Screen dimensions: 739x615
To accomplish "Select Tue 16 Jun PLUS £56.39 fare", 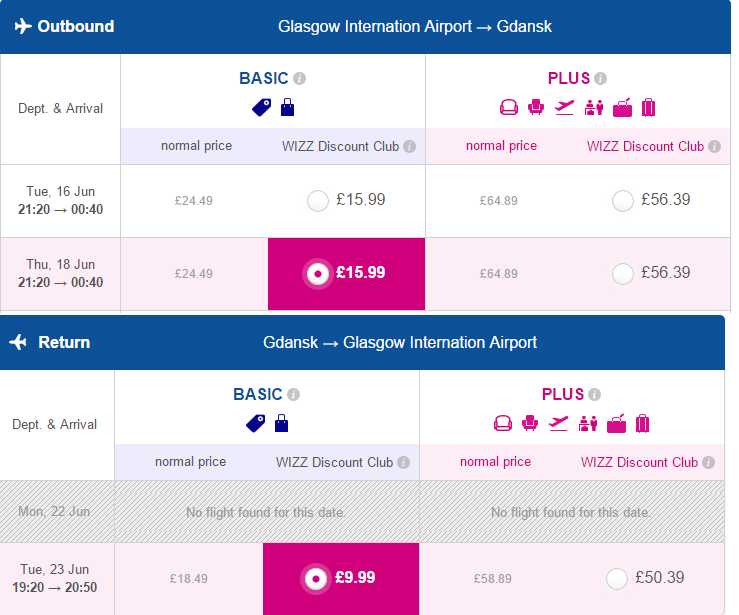I will pos(623,201).
